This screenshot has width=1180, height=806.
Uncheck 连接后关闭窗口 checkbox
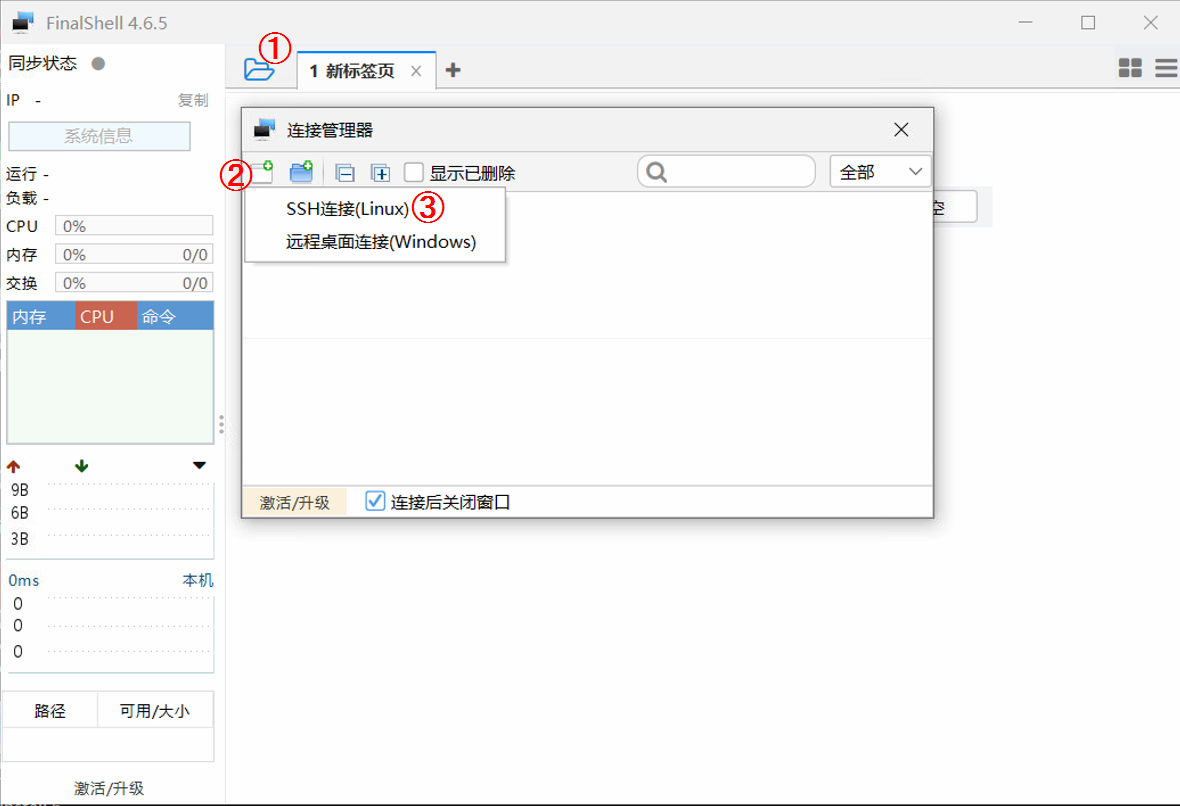375,501
